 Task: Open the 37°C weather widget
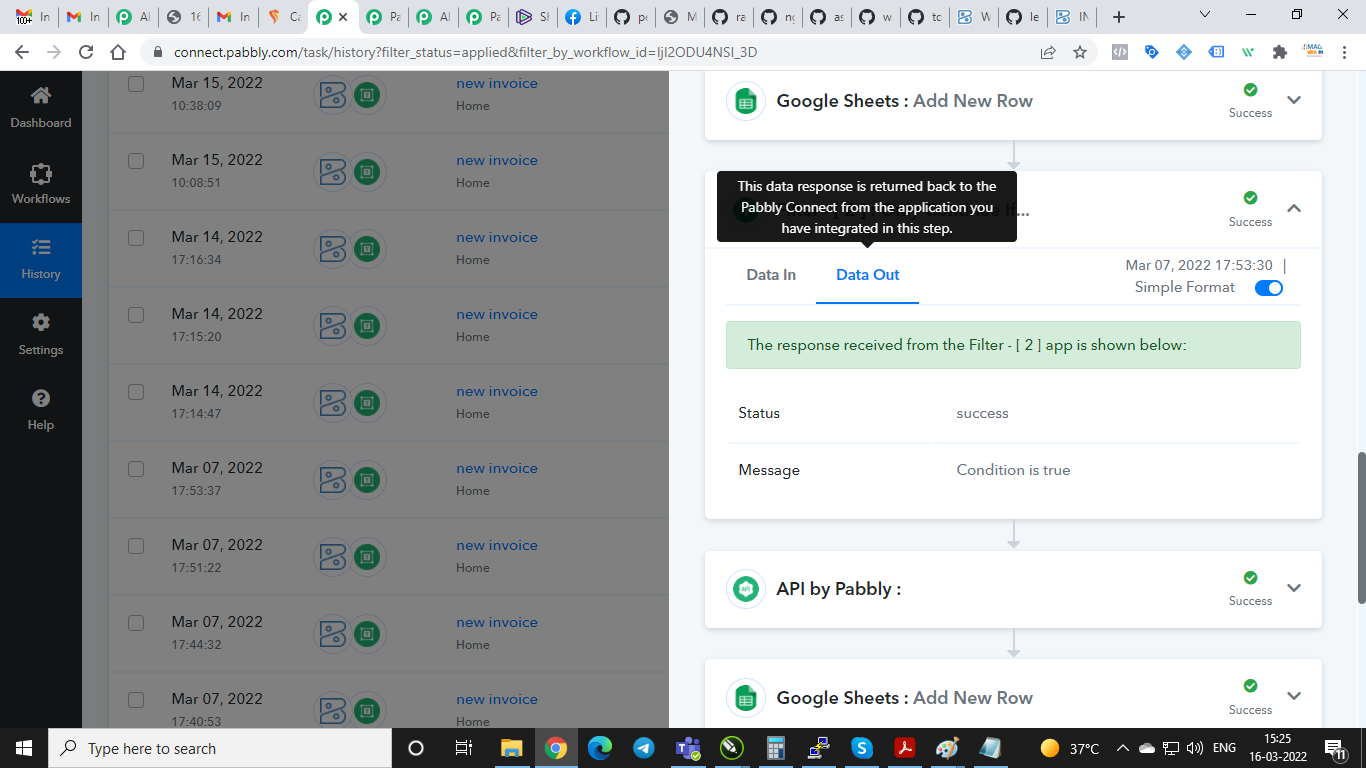(x=1070, y=748)
